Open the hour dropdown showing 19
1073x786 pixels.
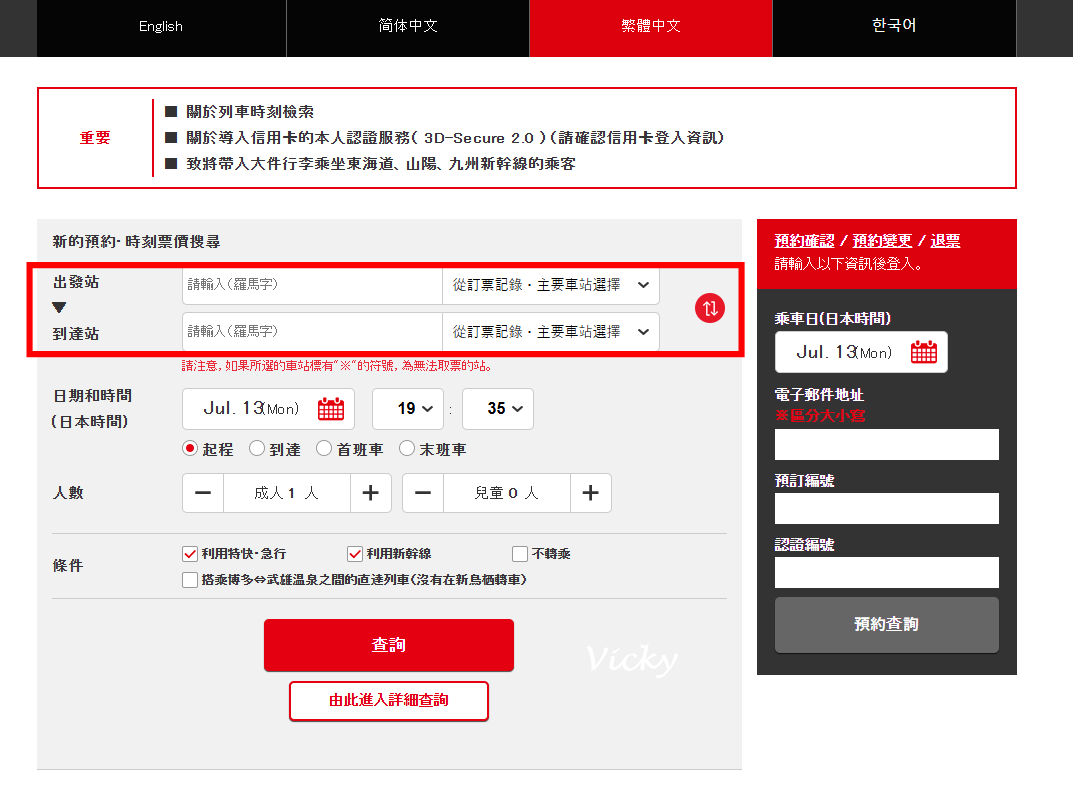(408, 408)
